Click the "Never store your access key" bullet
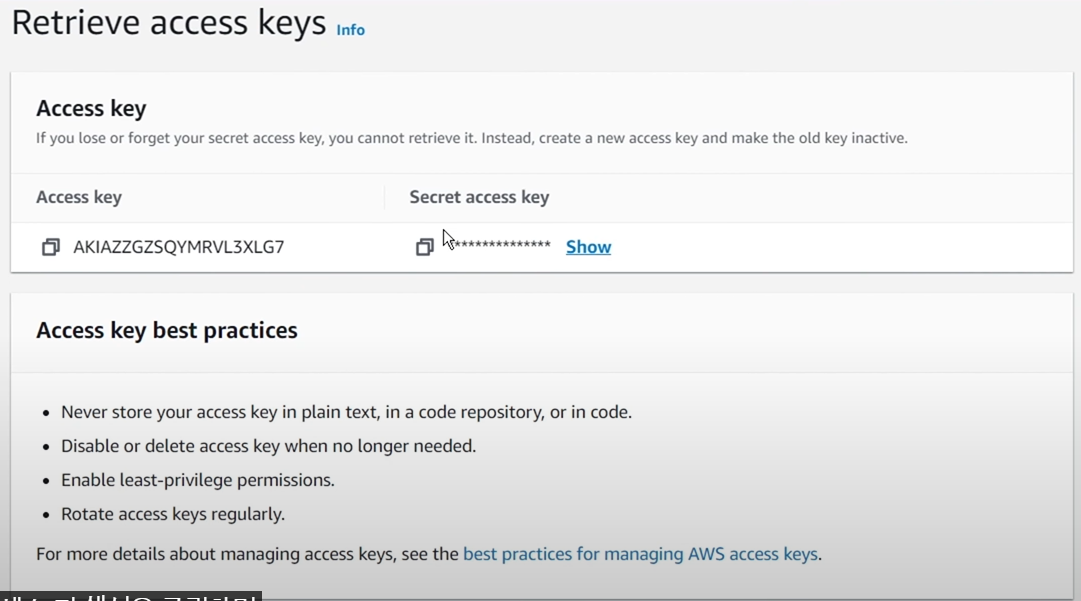This screenshot has width=1081, height=601. pyautogui.click(x=346, y=412)
